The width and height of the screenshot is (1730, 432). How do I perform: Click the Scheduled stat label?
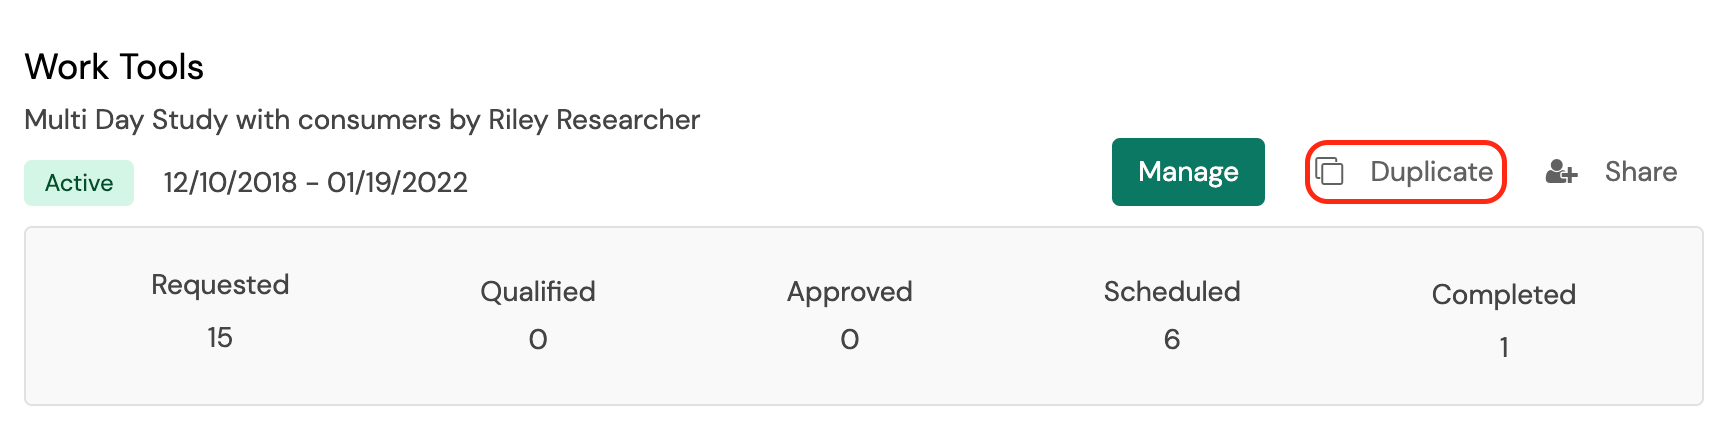[1172, 292]
